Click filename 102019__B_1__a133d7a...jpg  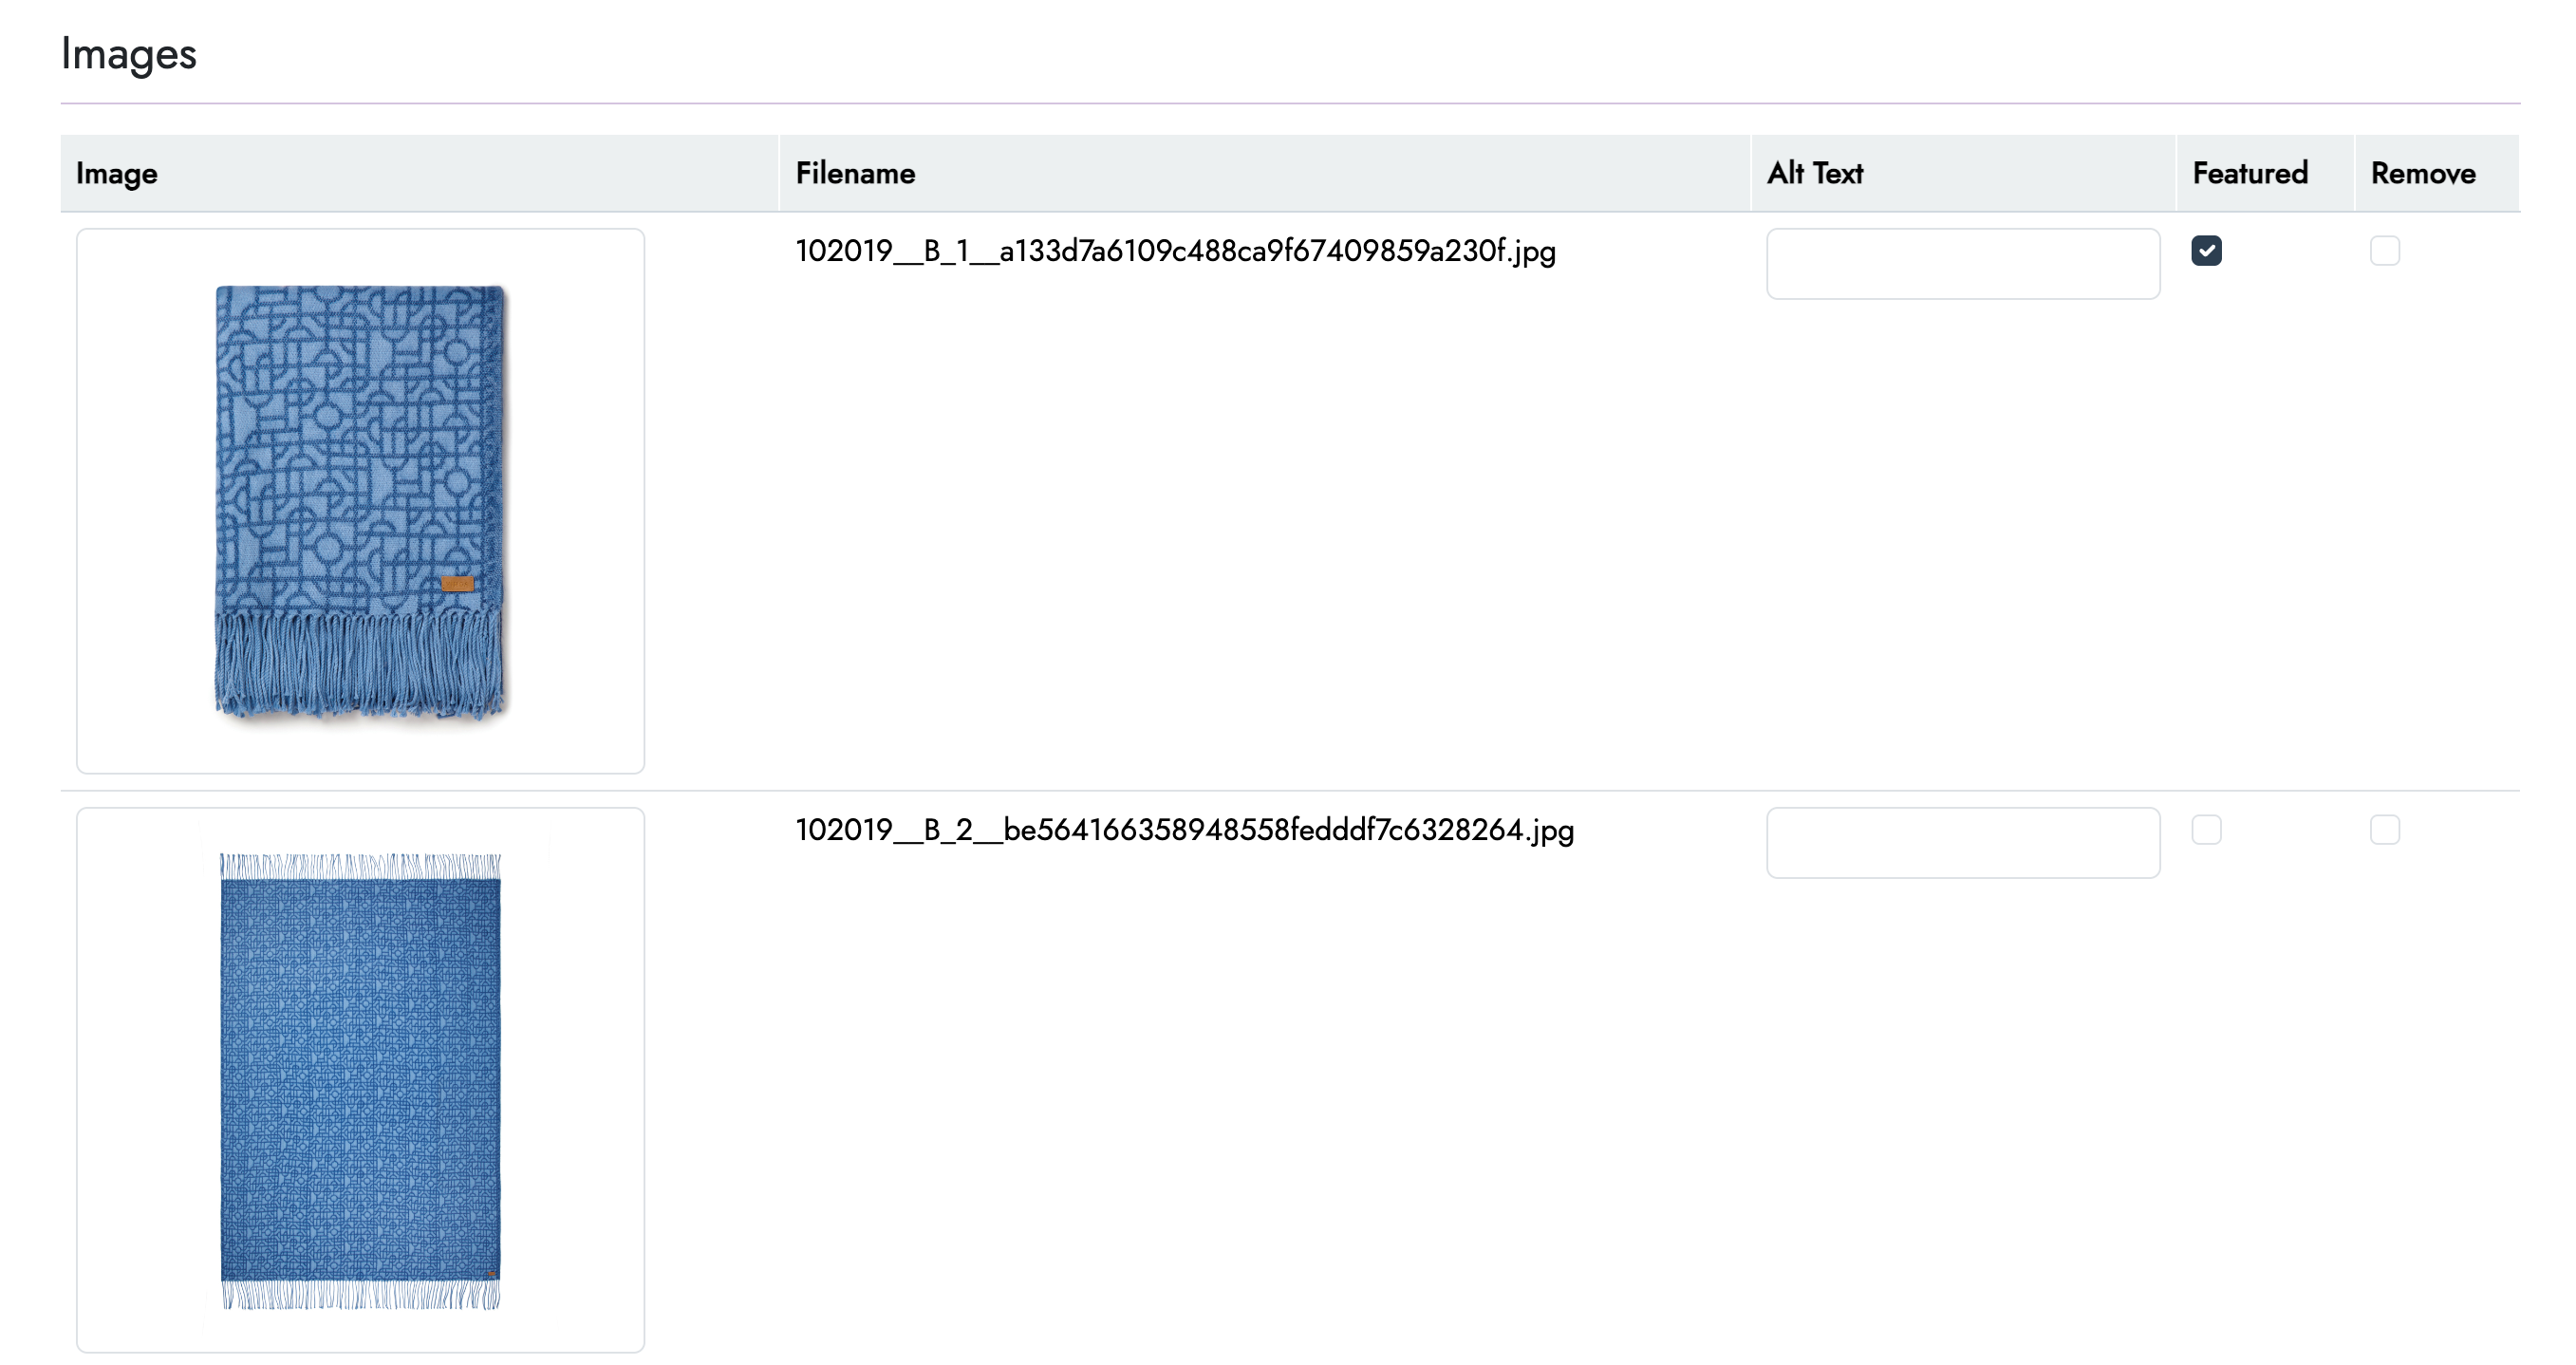[1175, 251]
